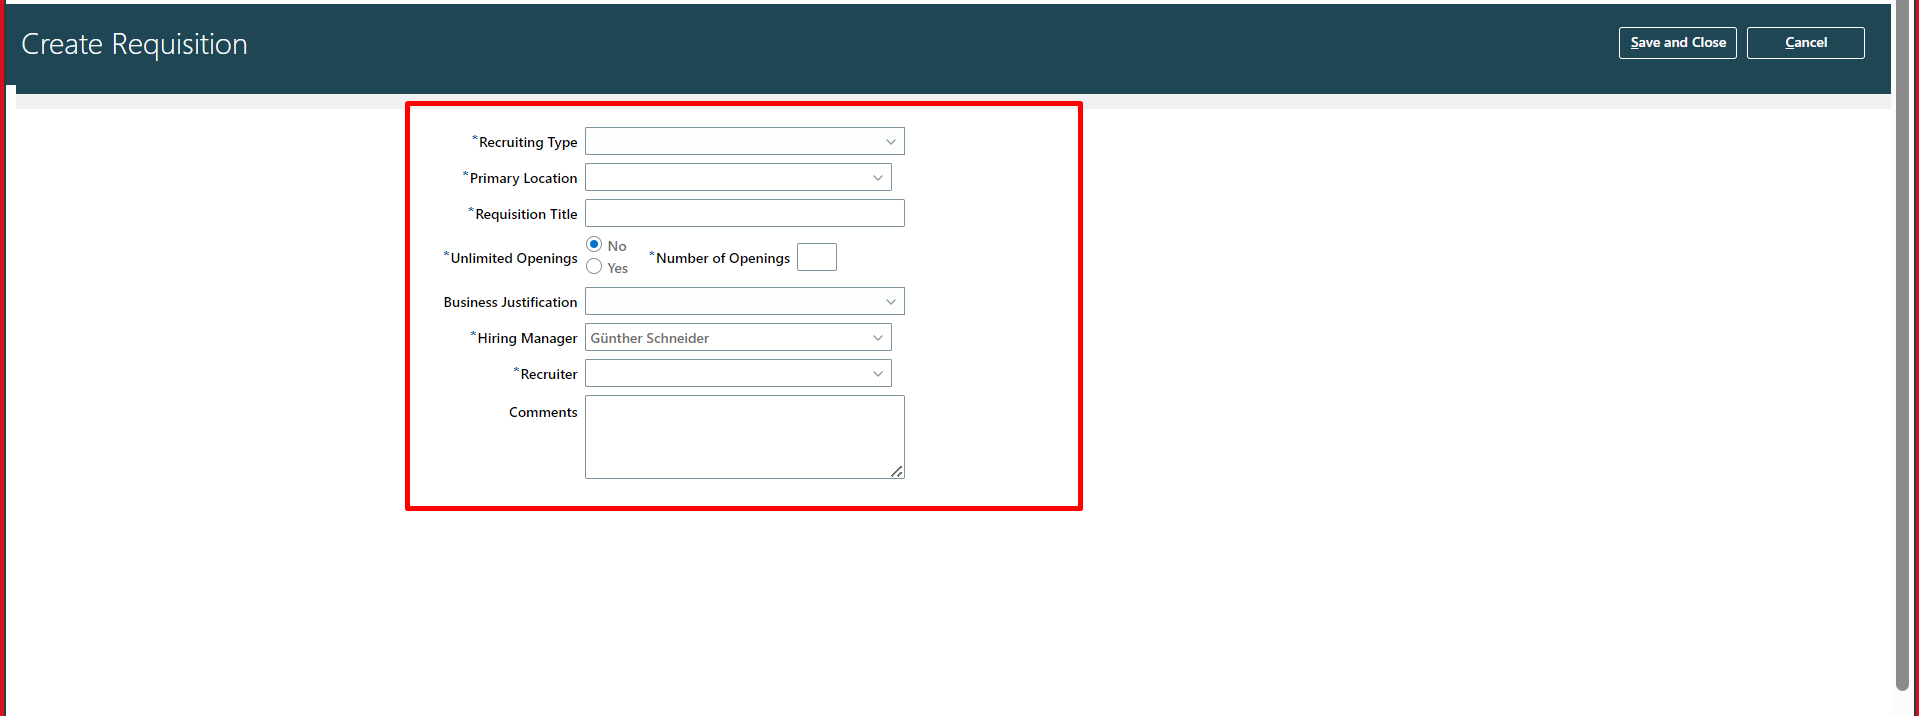
Task: Select No for Unlimited Openings
Action: (594, 245)
